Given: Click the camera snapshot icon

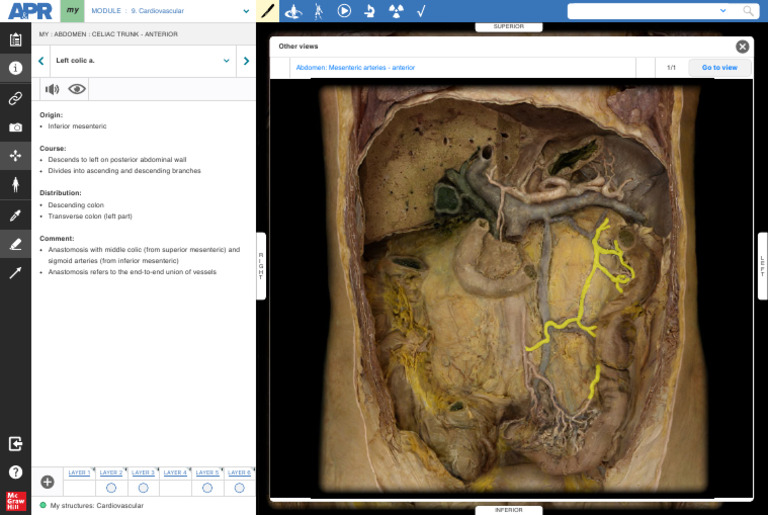Looking at the screenshot, I should click(x=15, y=127).
